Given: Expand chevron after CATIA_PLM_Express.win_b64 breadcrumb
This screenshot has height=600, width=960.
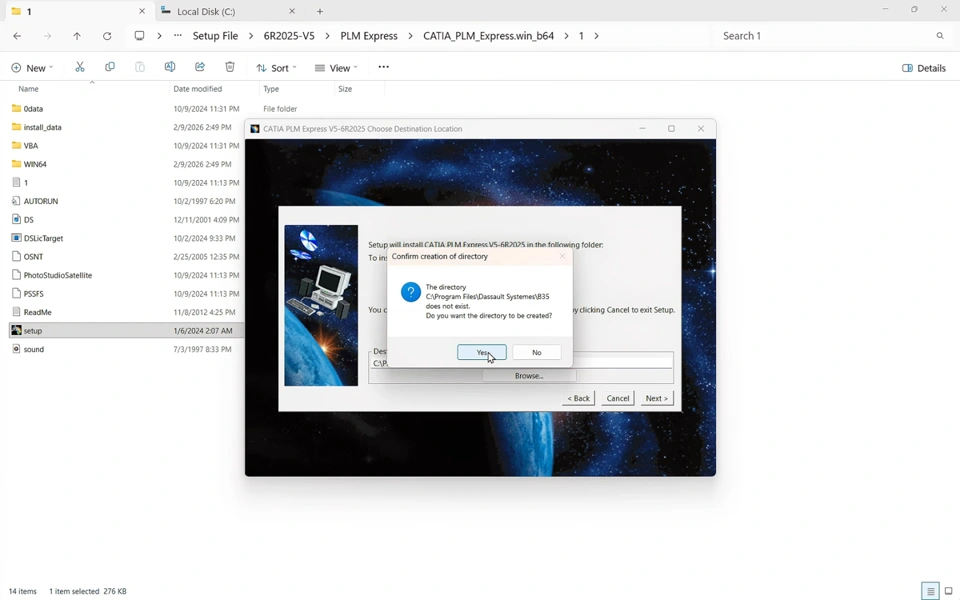Looking at the screenshot, I should (x=566, y=36).
